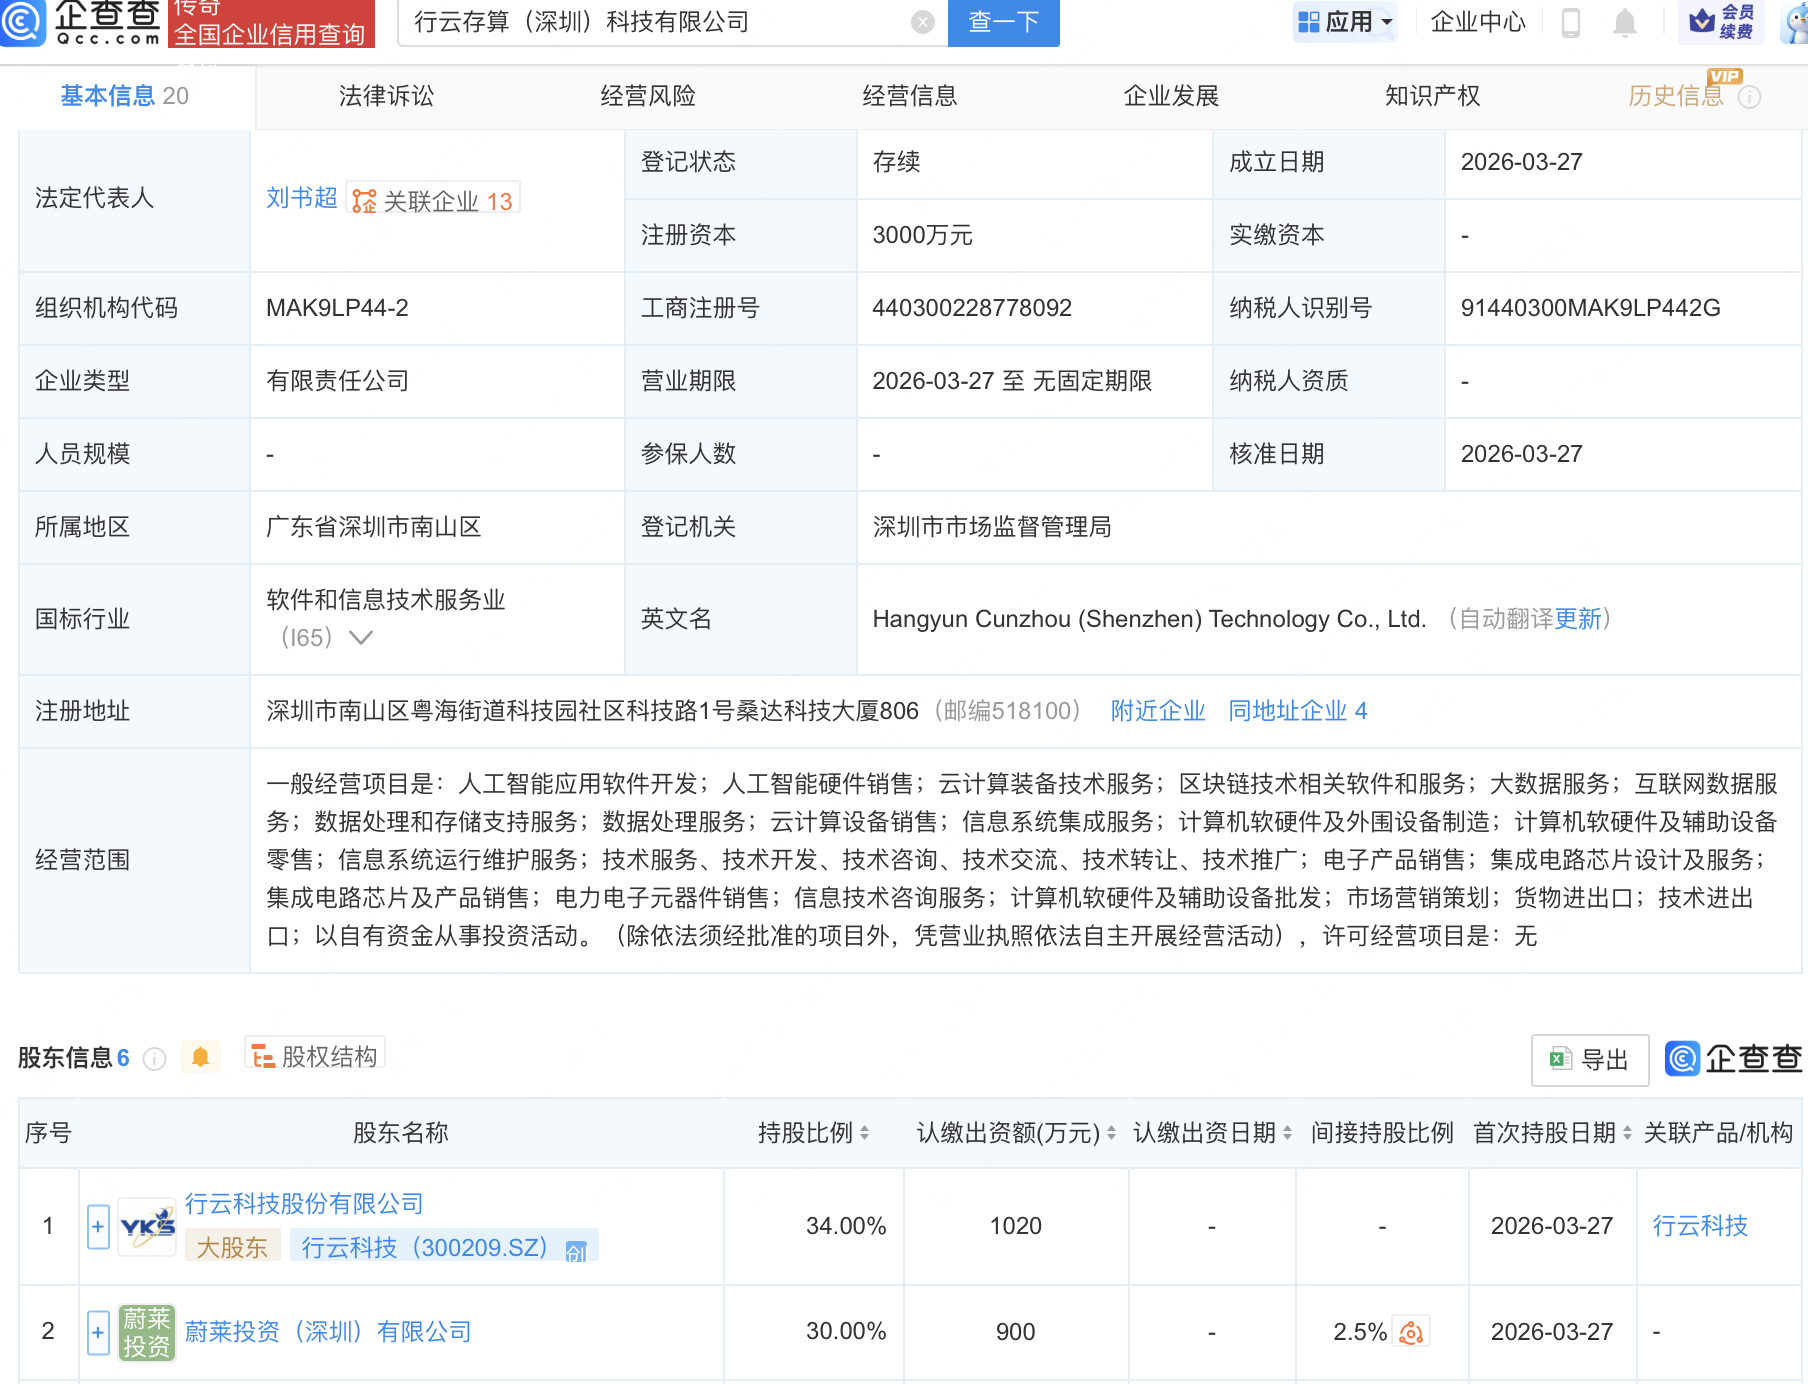Click the 行云科技 YKS company logo
The width and height of the screenshot is (1808, 1384).
click(147, 1226)
